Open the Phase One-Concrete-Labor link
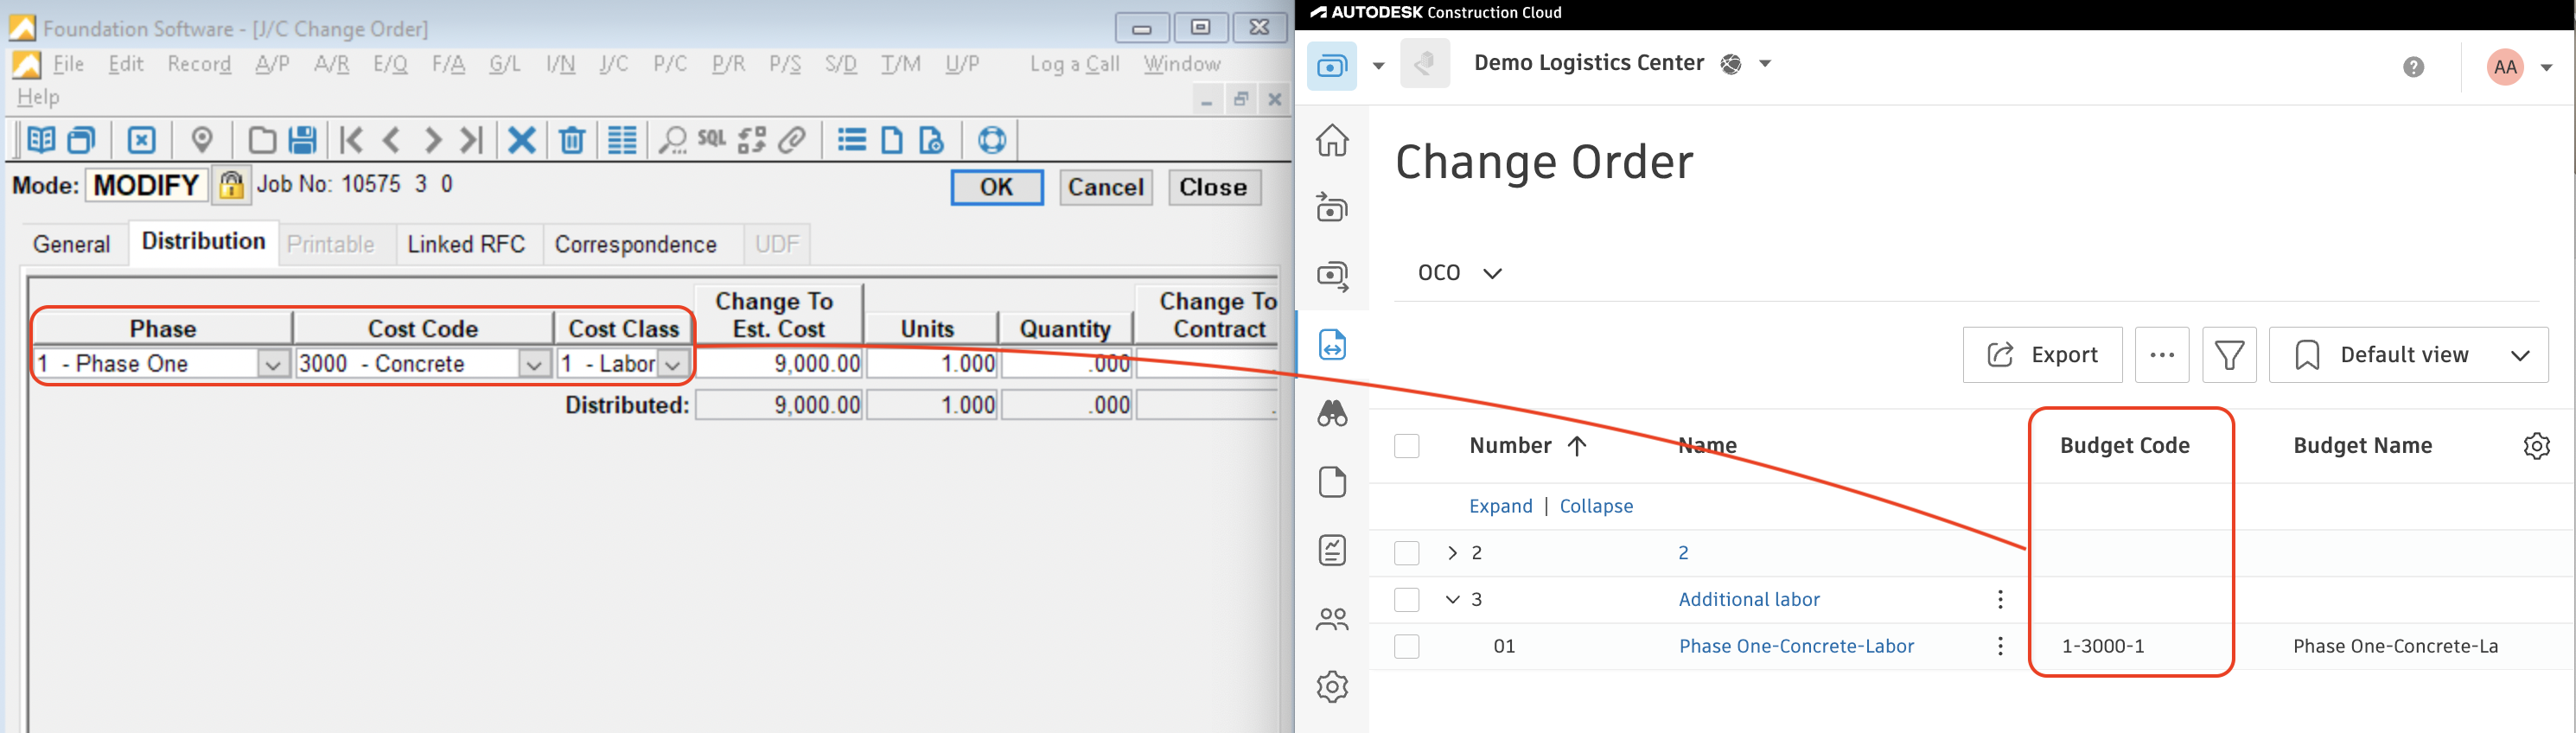The image size is (2576, 733). click(x=1796, y=647)
